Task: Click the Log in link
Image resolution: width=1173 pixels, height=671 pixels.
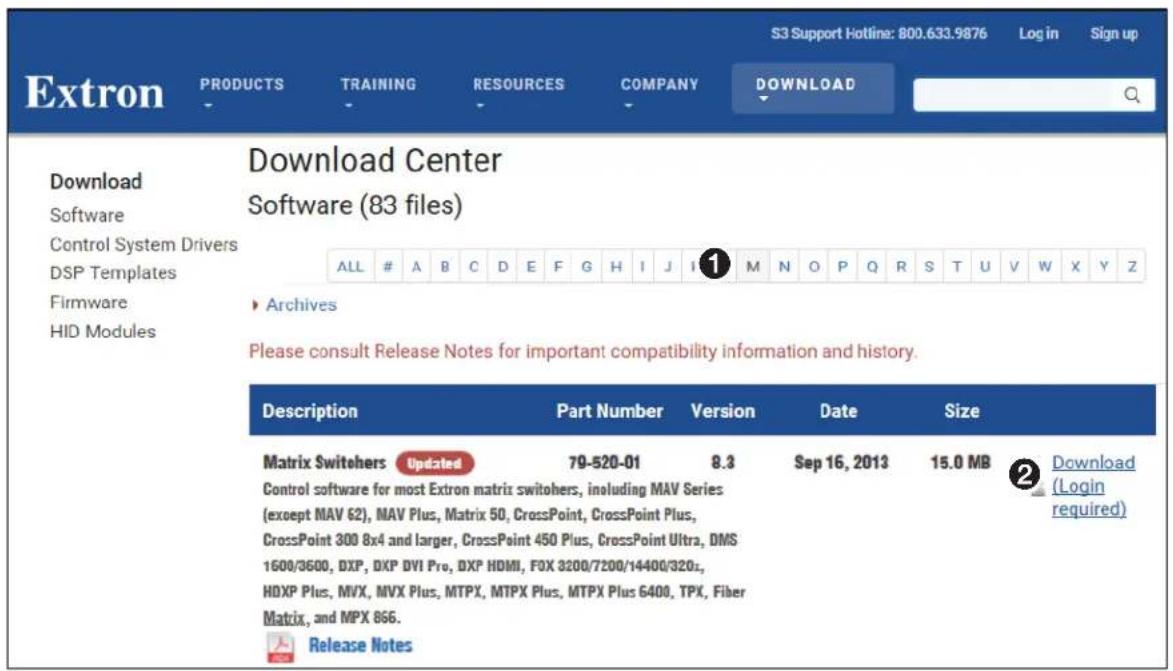Action: coord(1038,34)
